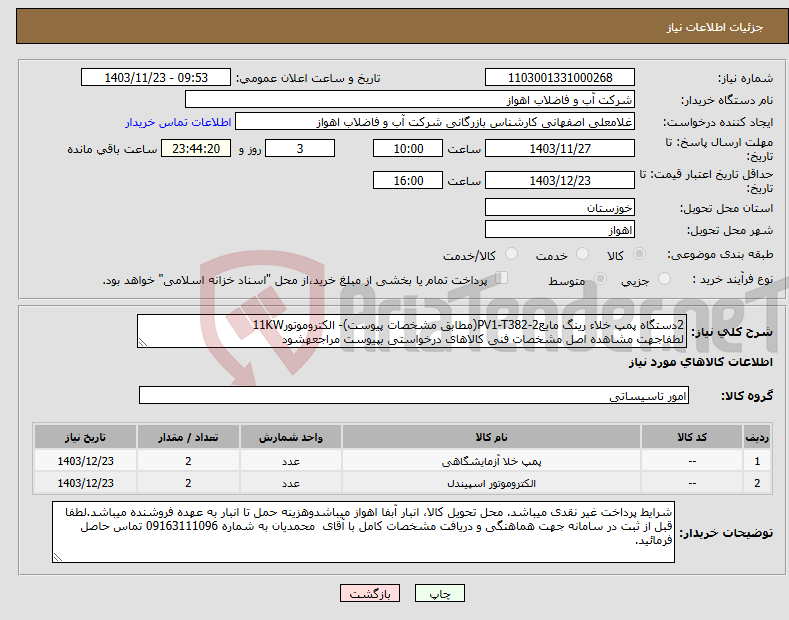Viewport: 789px width, 620px height.
Task: Click the resize handle of buyer notes box
Action: click(x=58, y=557)
